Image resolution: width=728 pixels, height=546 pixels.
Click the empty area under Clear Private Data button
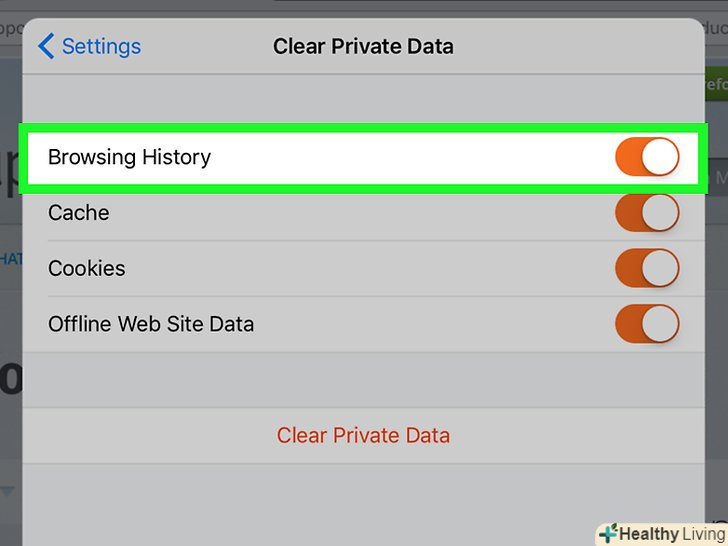(x=363, y=500)
